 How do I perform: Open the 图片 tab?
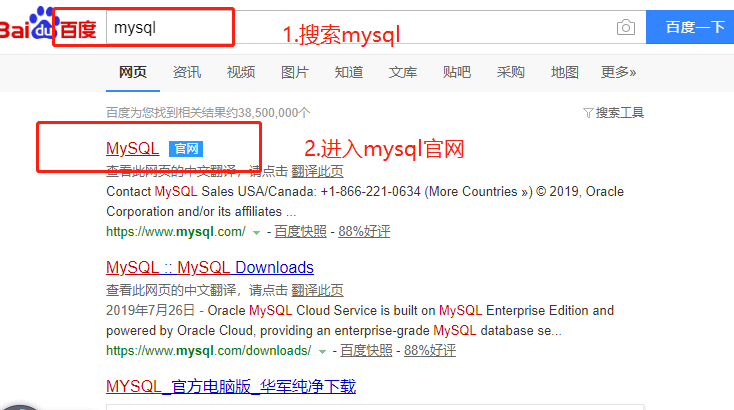coord(295,72)
